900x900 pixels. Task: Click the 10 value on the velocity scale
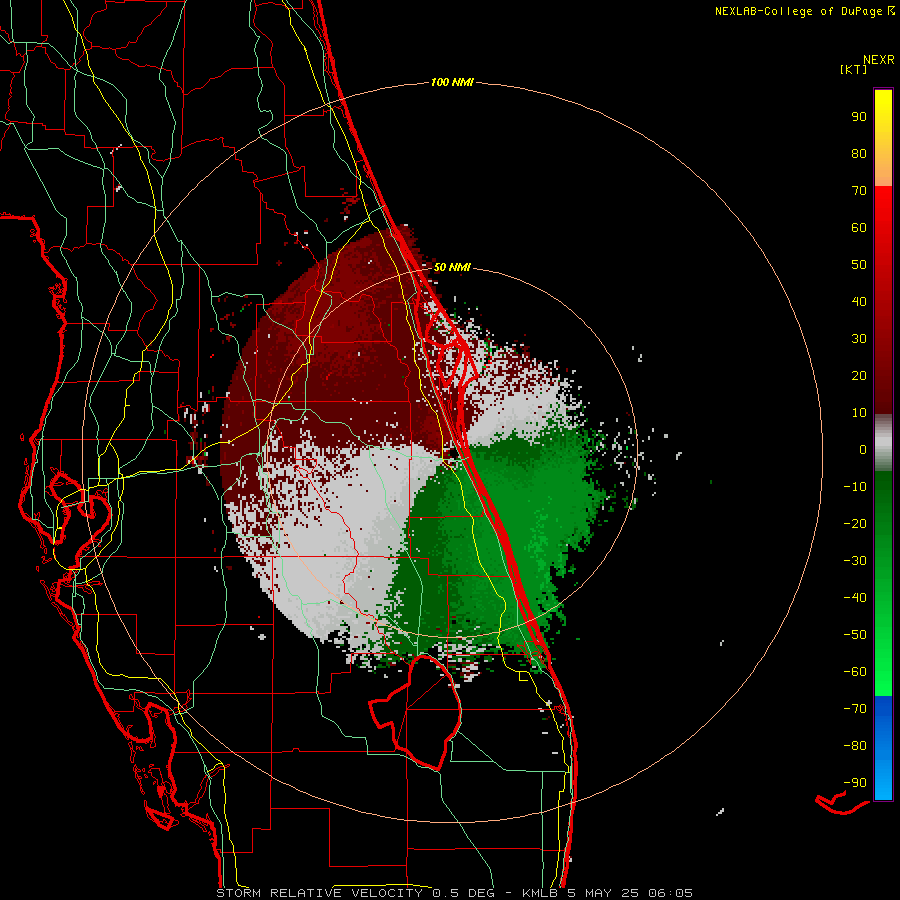(859, 413)
